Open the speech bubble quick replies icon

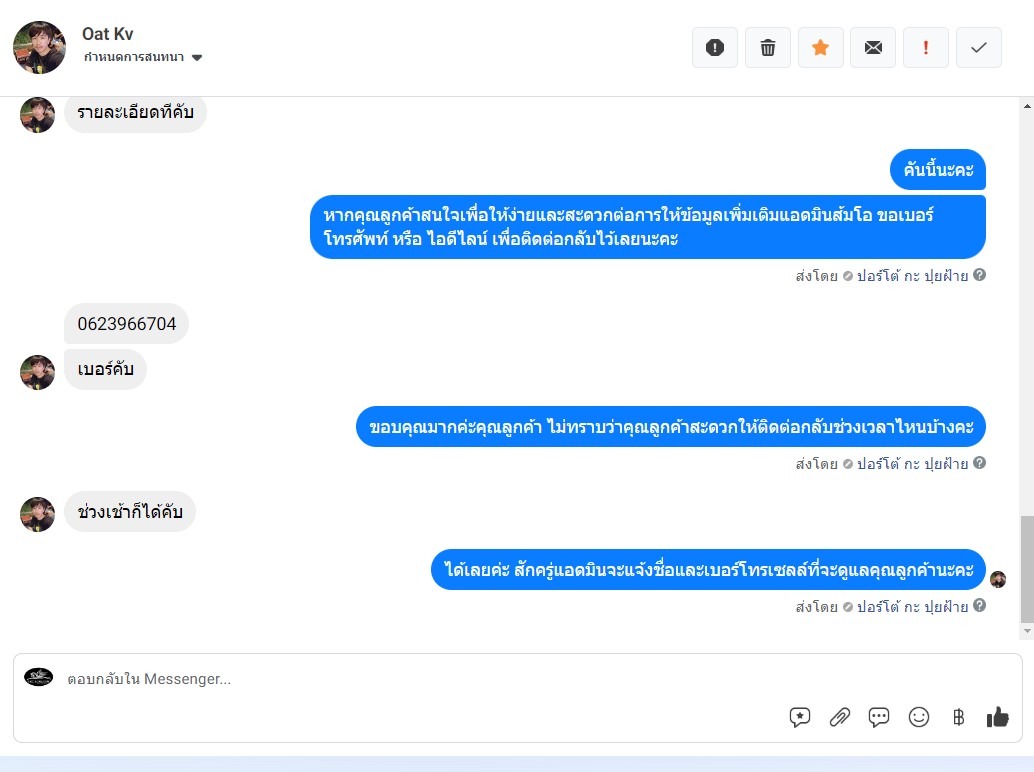coord(879,717)
